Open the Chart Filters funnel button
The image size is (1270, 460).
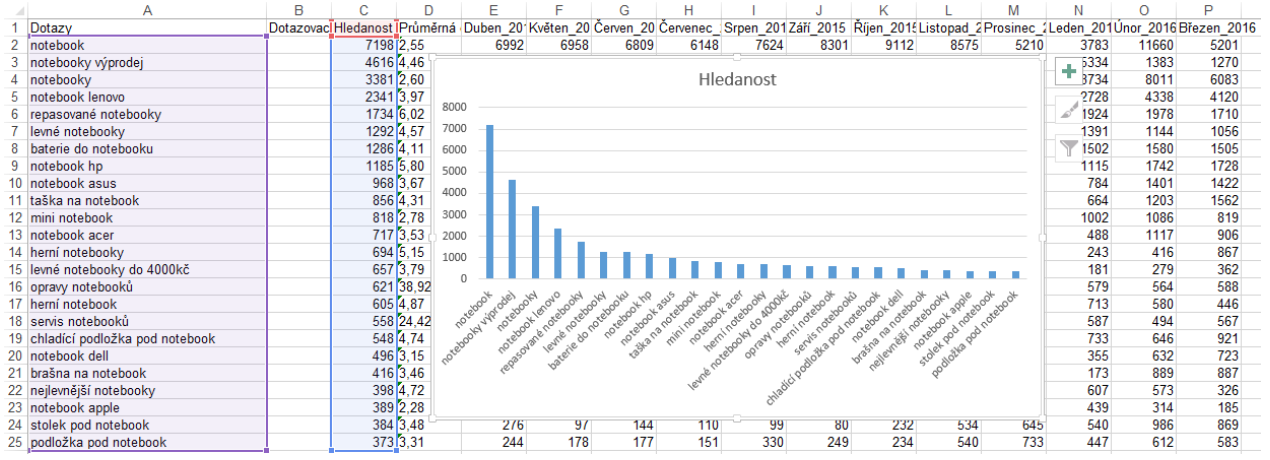pos(1069,149)
